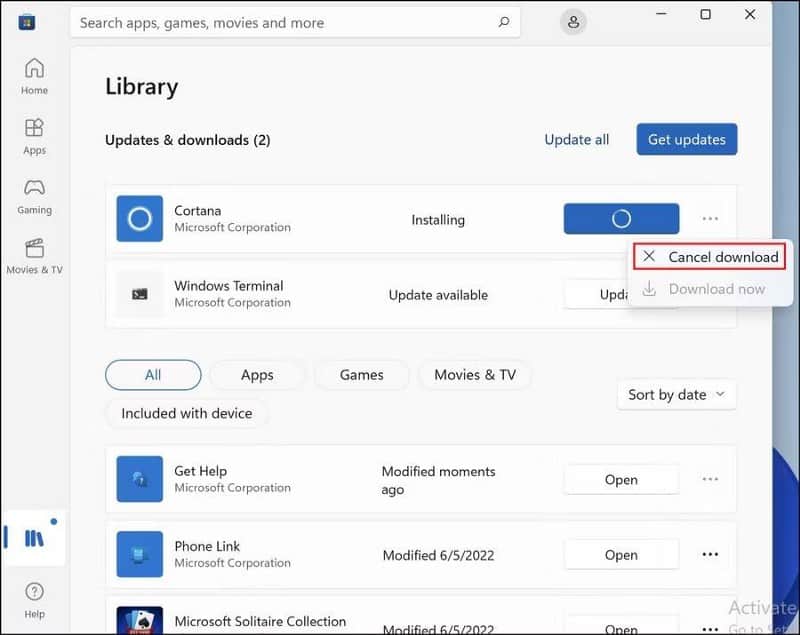Select the All filter chip
The width and height of the screenshot is (800, 635).
(x=153, y=375)
